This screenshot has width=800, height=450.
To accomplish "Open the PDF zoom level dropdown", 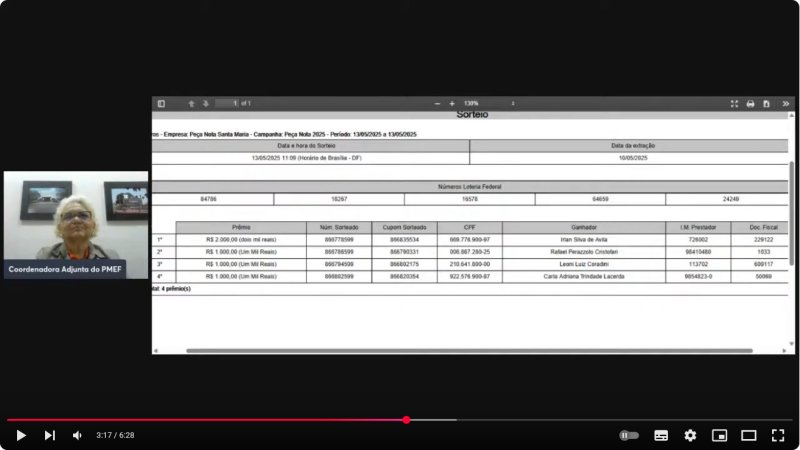I will pos(489,104).
